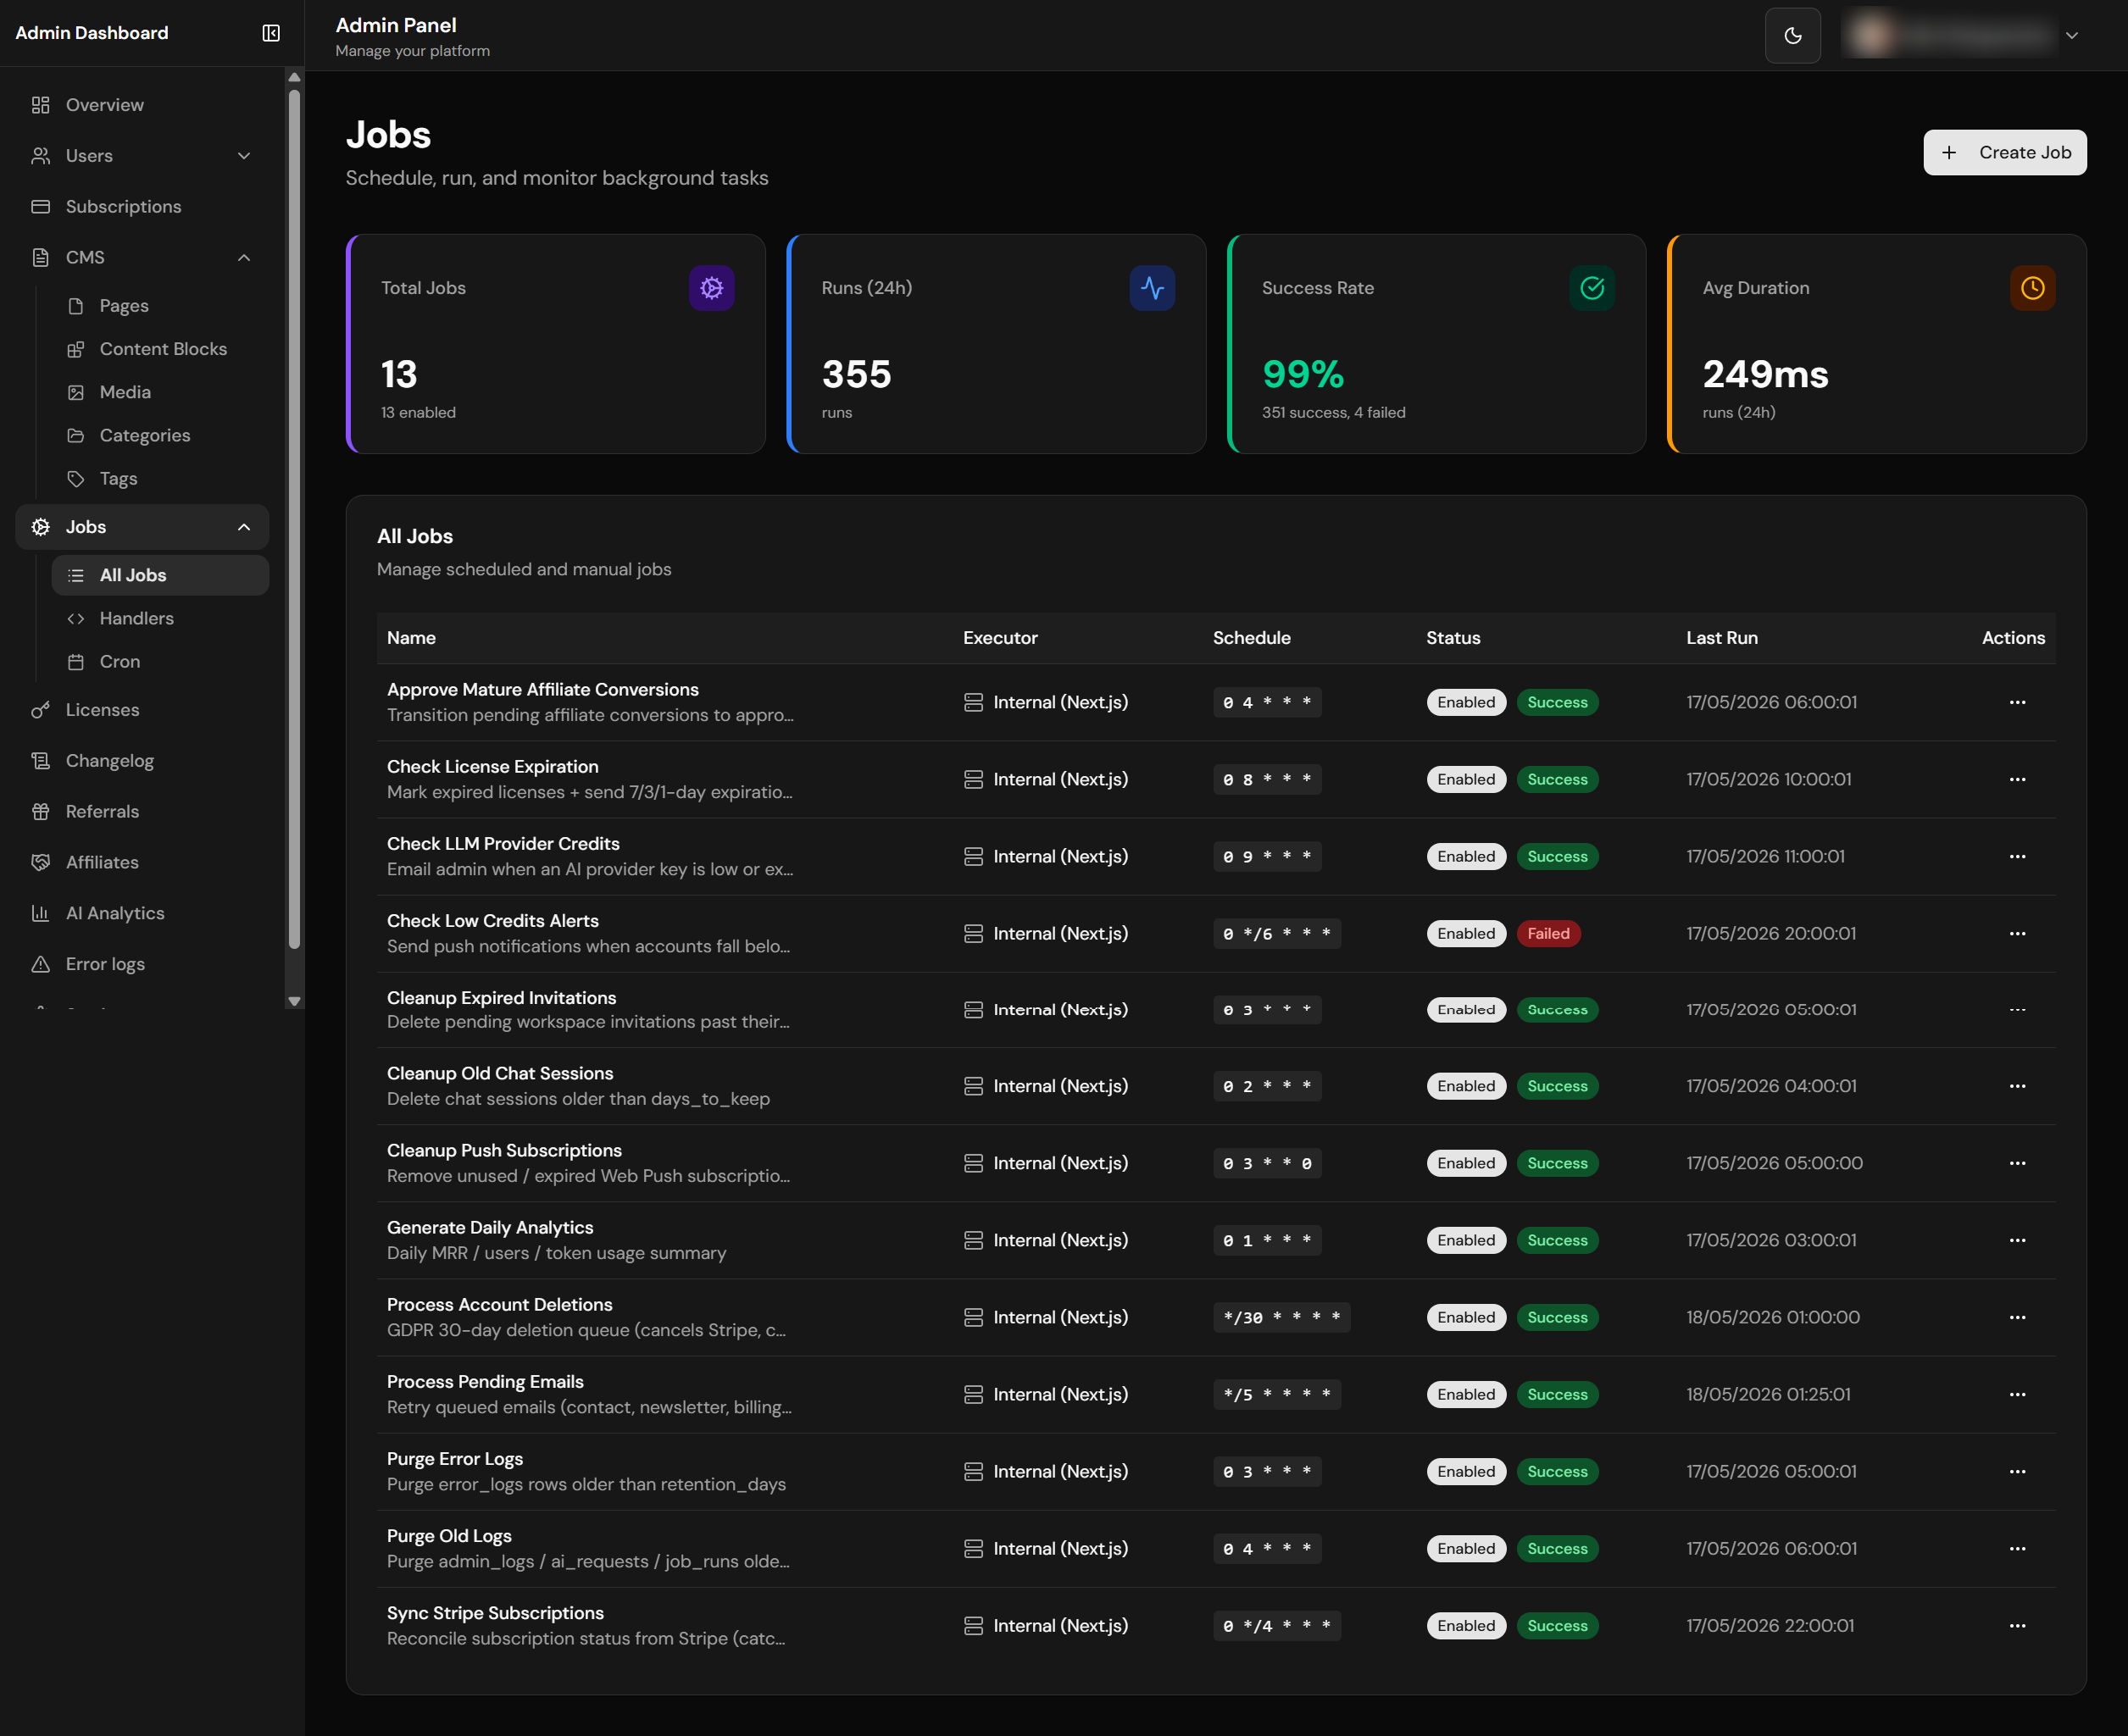2128x1736 pixels.
Task: Open actions menu for Process Pending Emails
Action: pos(2017,1394)
